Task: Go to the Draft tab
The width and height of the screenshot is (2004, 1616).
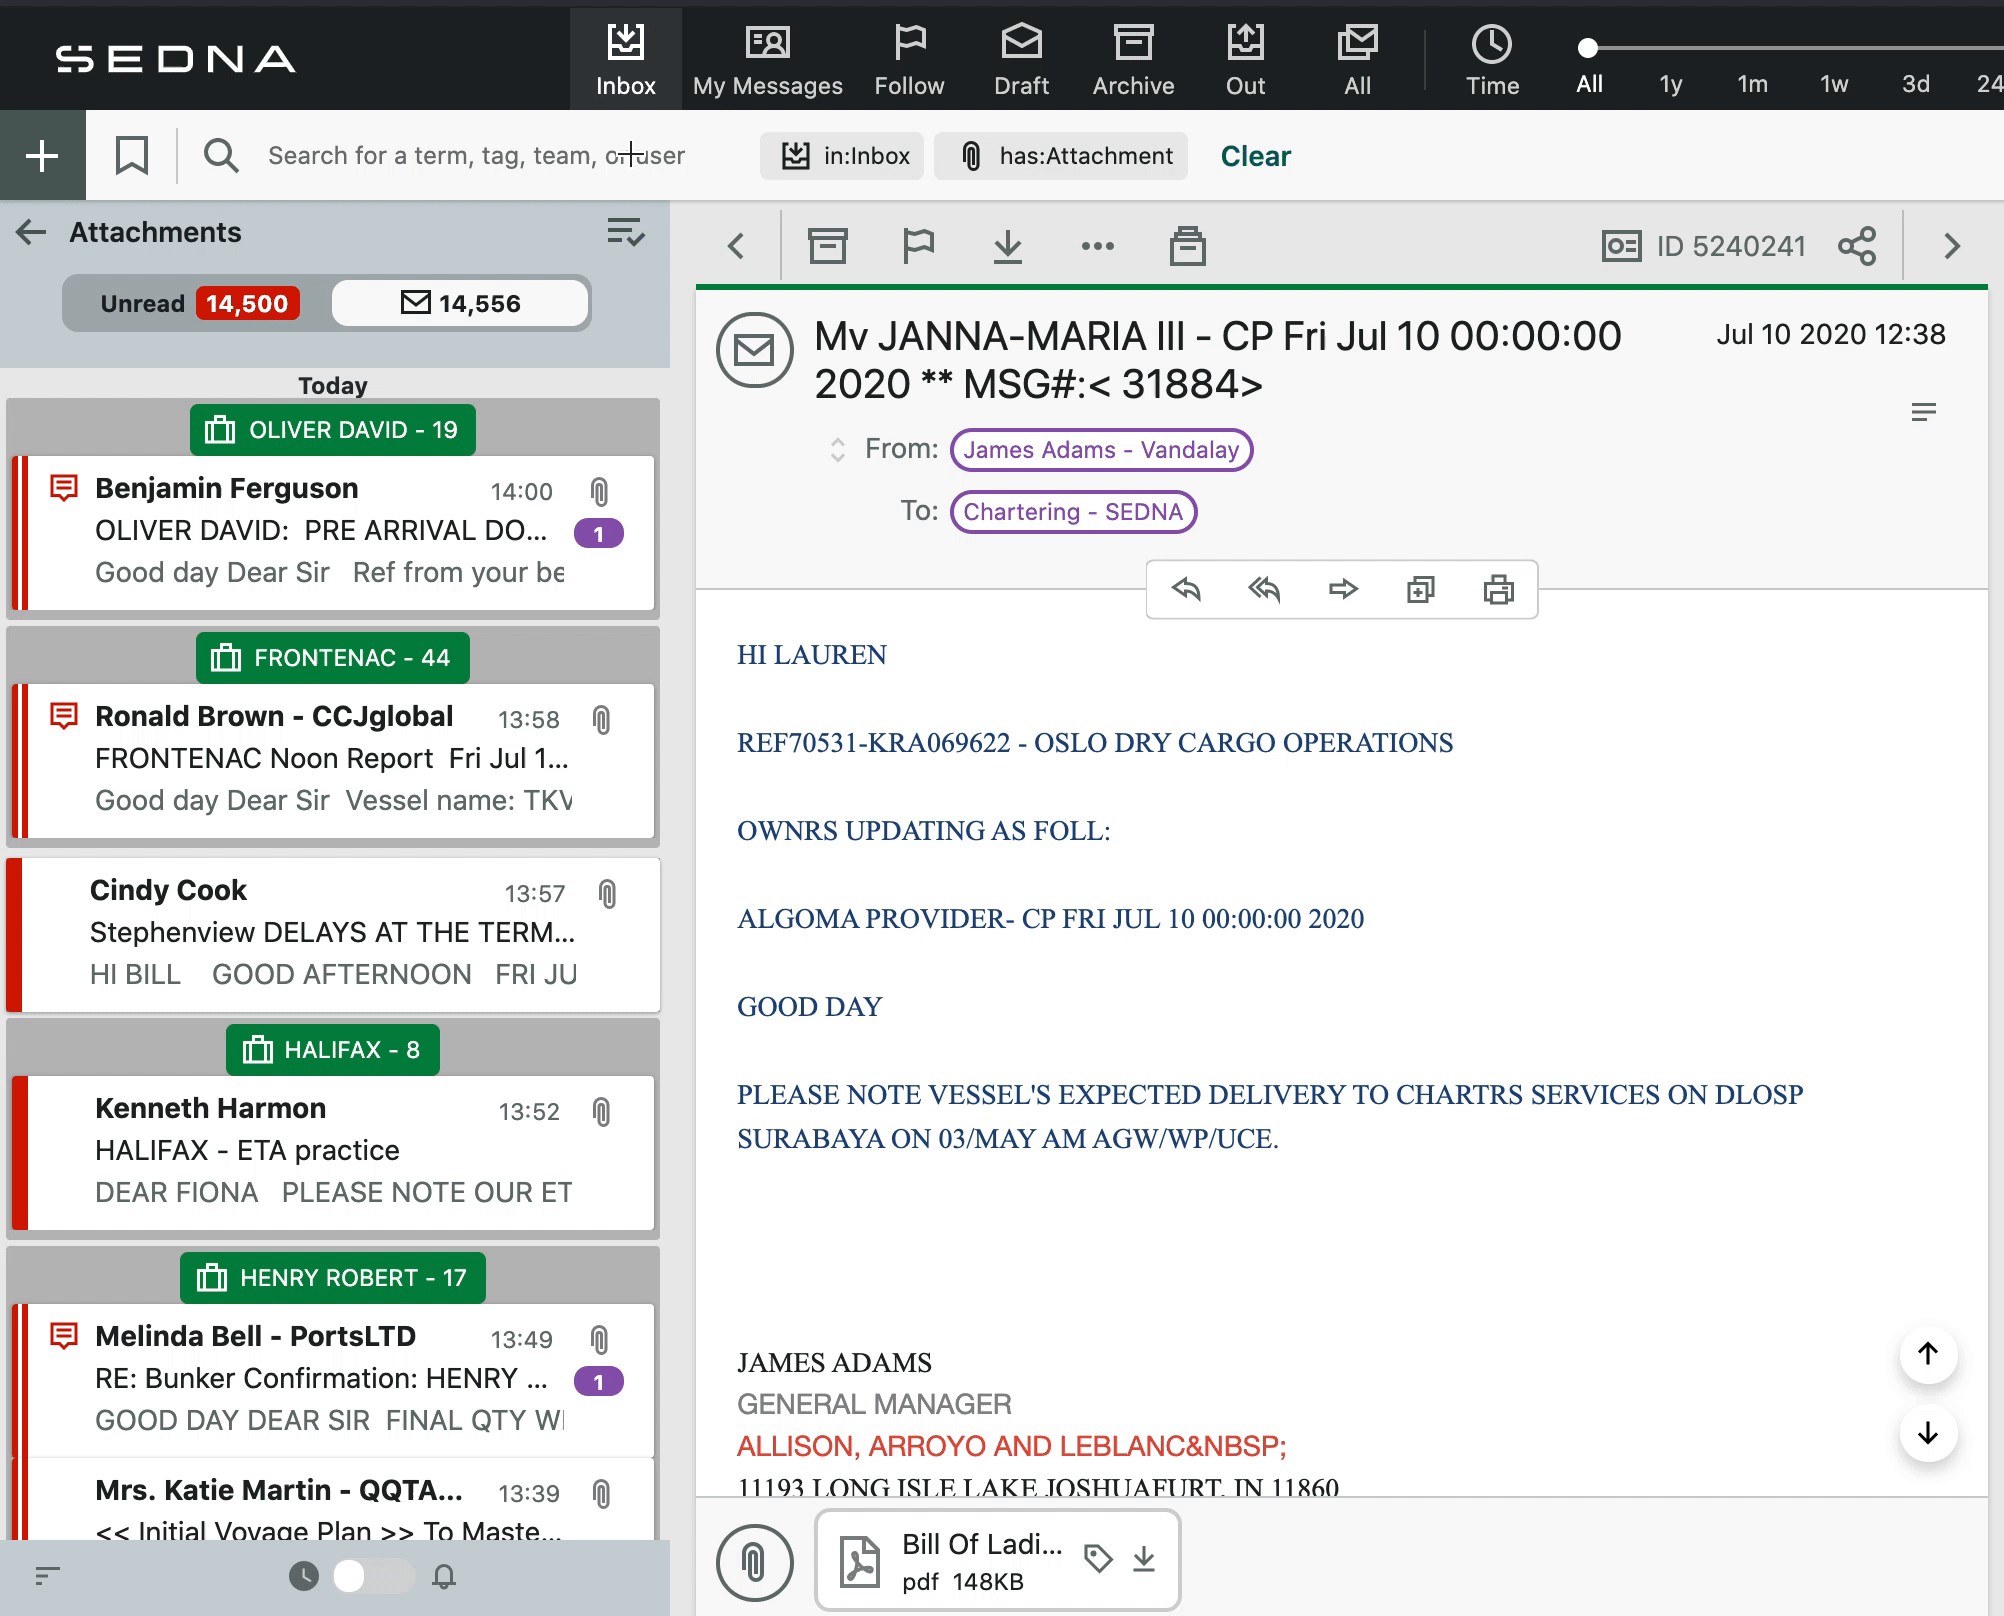Action: [x=1021, y=59]
